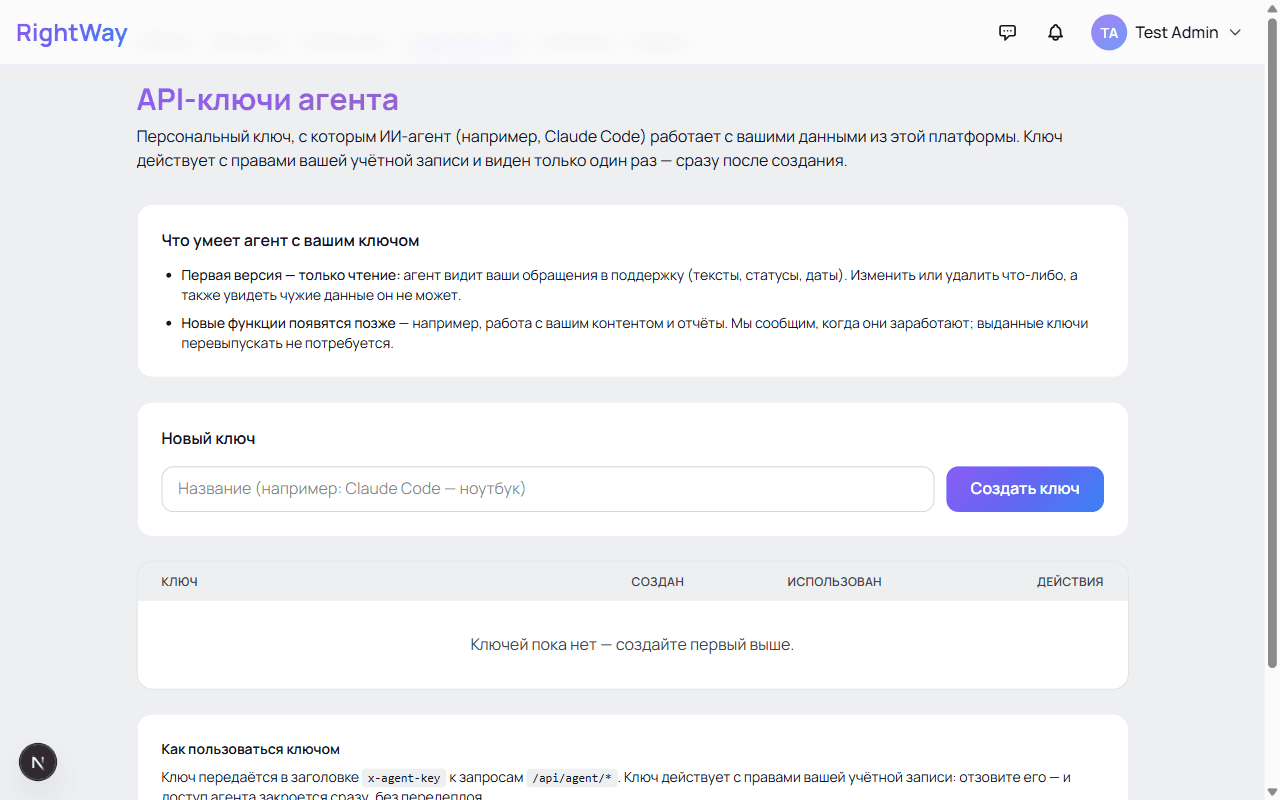Open the chat messages icon
Viewport: 1280px width, 800px height.
[x=1008, y=32]
